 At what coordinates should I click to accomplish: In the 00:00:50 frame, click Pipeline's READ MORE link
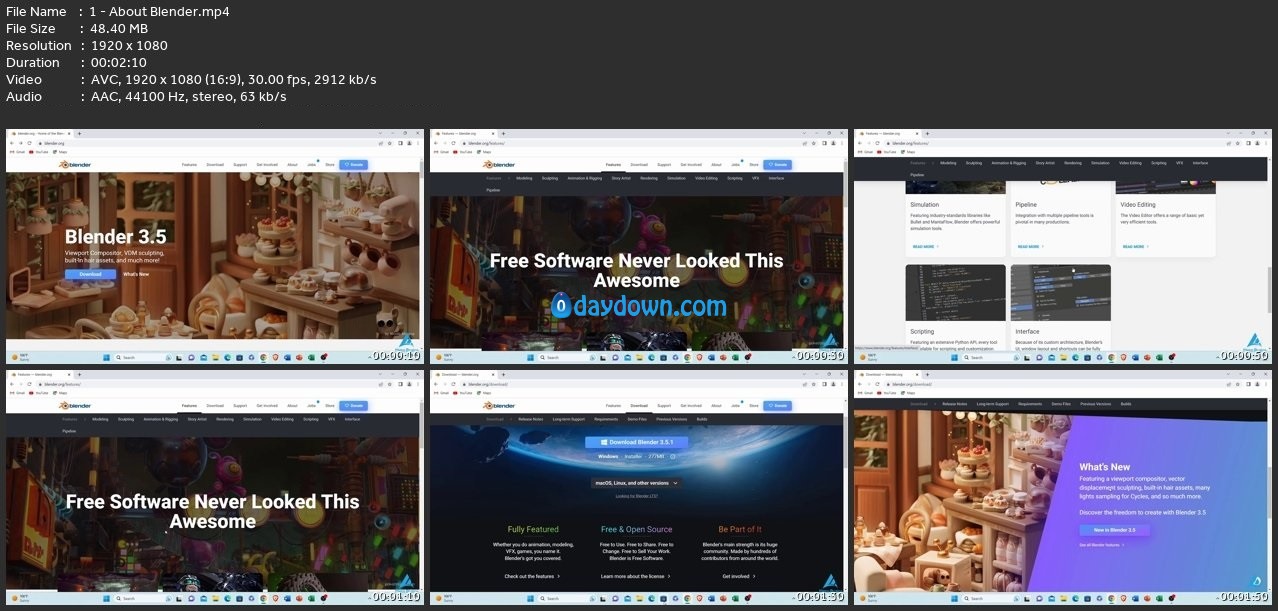1029,246
